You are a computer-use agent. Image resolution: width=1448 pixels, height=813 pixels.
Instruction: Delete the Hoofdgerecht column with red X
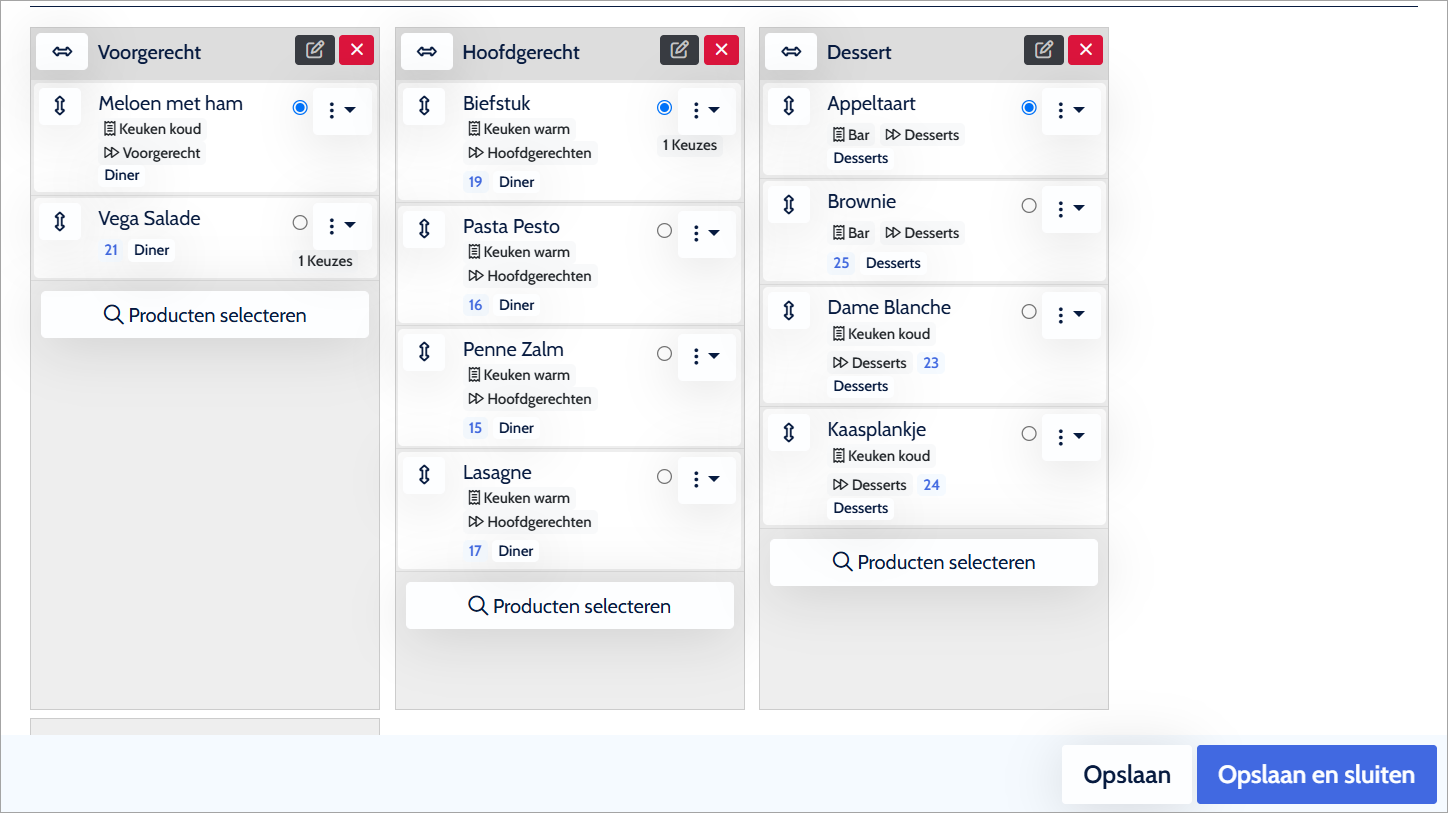[721, 50]
